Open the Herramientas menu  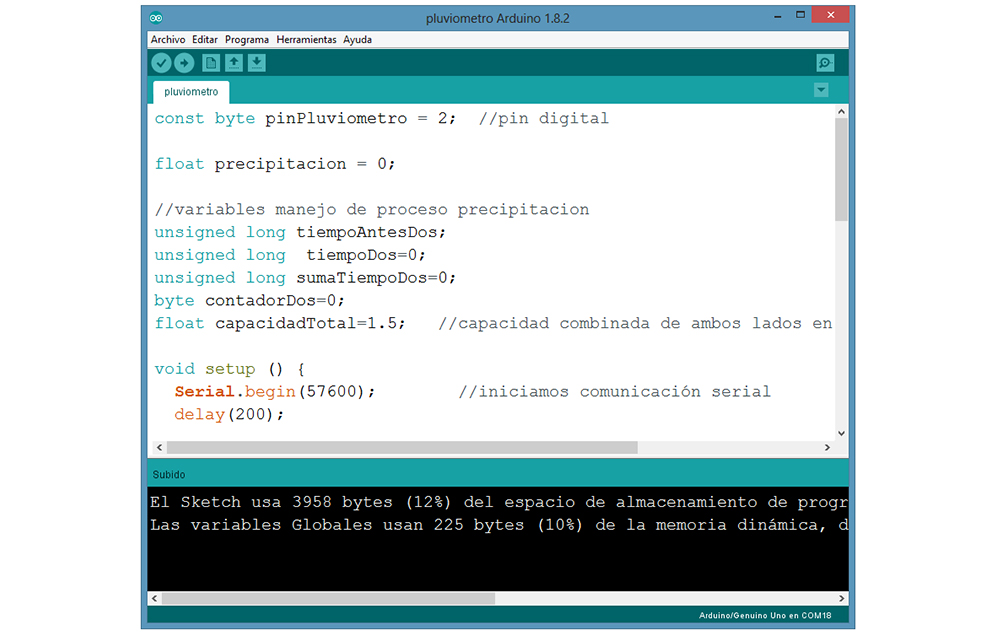pyautogui.click(x=306, y=40)
